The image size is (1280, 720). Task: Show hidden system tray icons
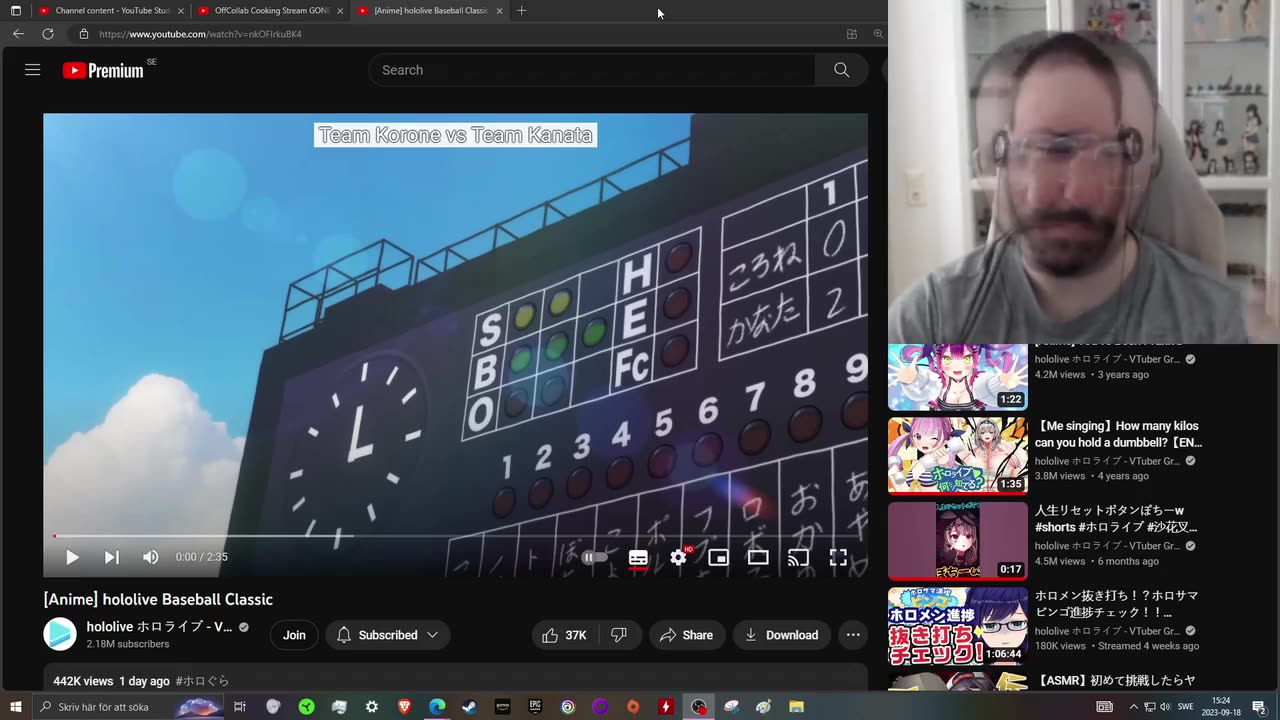pyautogui.click(x=1133, y=707)
